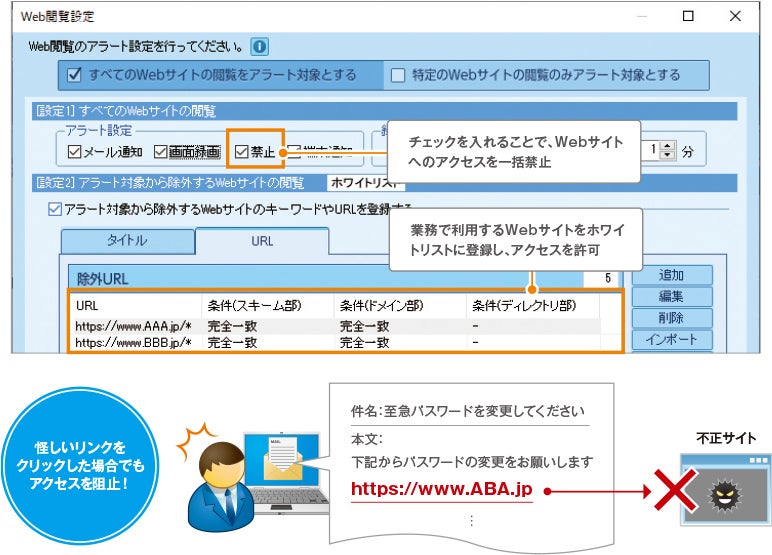
Task: Click the blue info icon beside the alert instruction
Action: click(259, 46)
